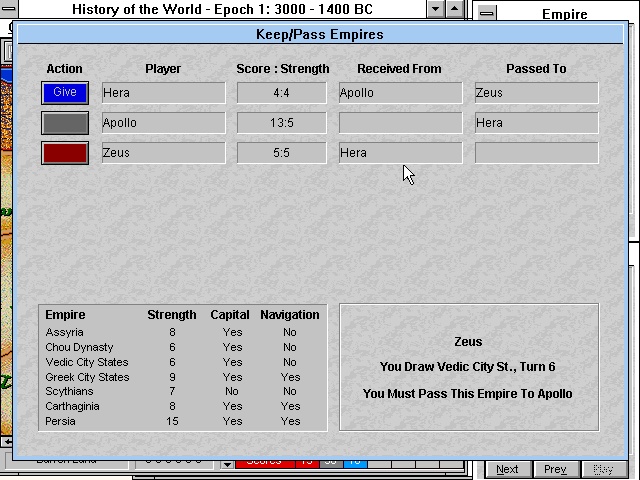This screenshot has width=640, height=480.
Task: Click the Prev button in Empire window
Action: [555, 469]
